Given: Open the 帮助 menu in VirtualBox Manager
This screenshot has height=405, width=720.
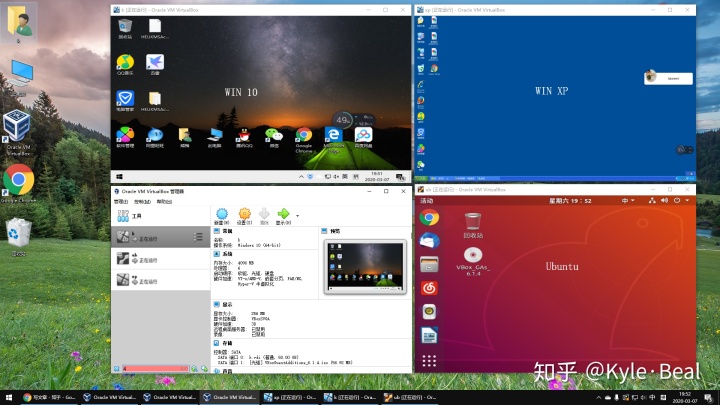Looking at the screenshot, I should point(164,202).
